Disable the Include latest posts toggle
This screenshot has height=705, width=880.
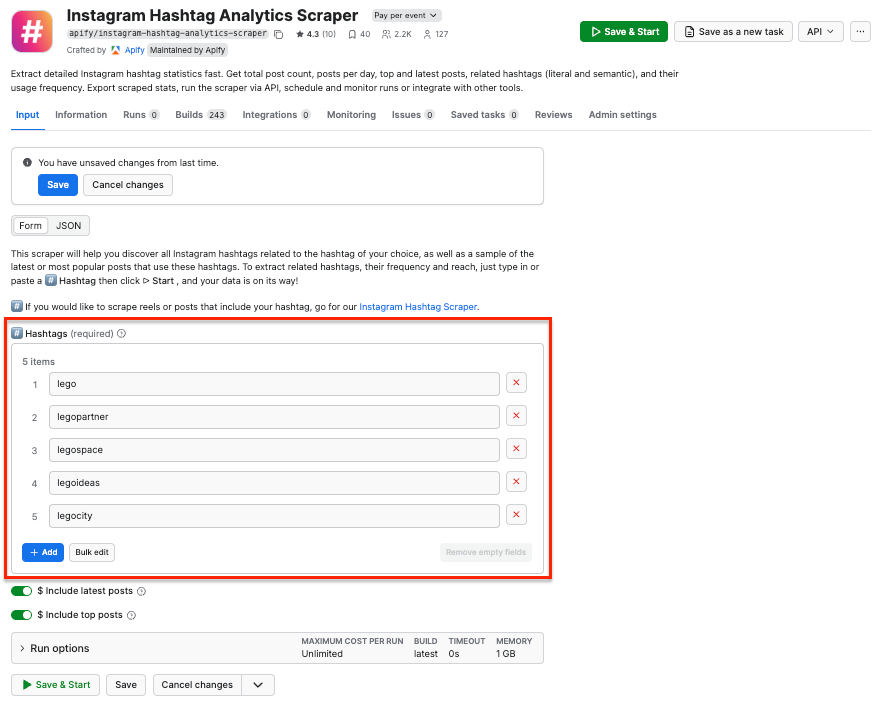pos(22,591)
